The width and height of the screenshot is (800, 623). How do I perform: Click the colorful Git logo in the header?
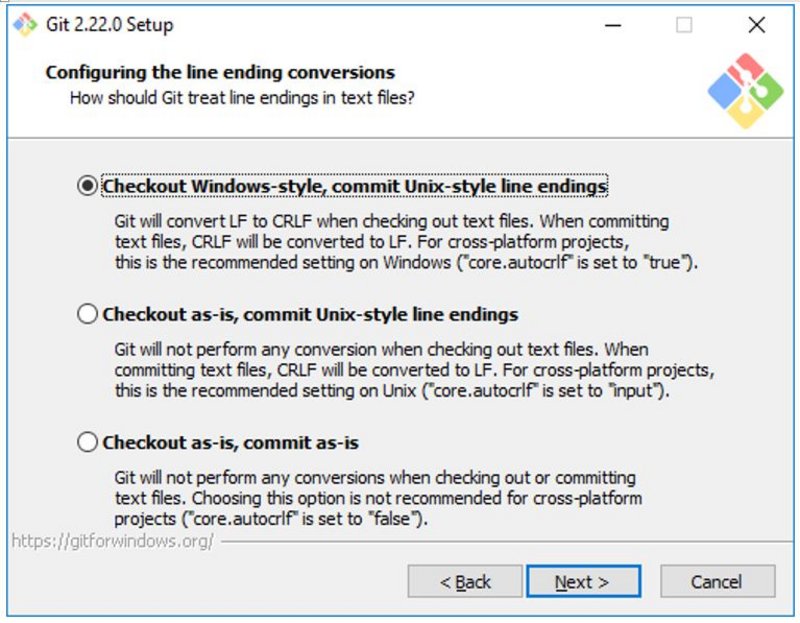[x=743, y=91]
